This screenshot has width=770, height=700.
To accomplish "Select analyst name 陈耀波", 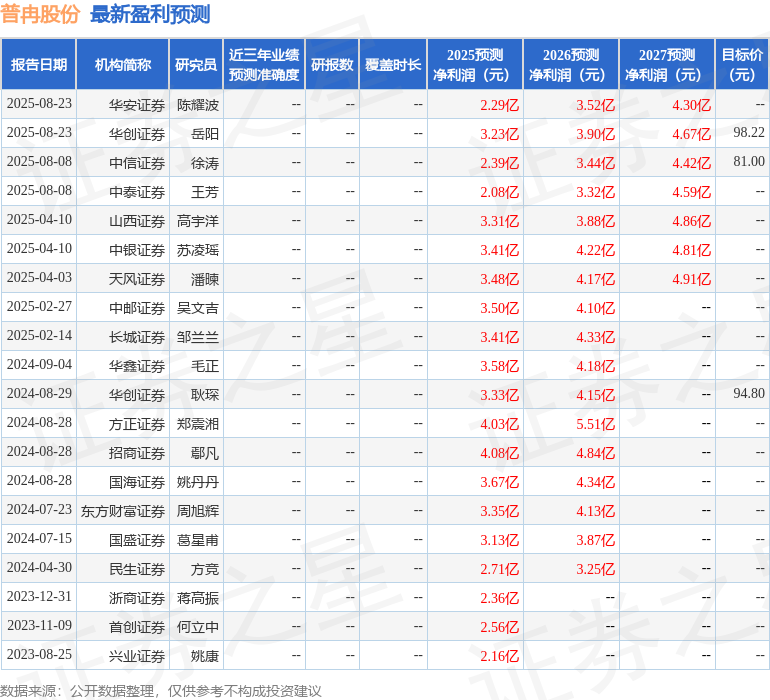I will coord(197,105).
